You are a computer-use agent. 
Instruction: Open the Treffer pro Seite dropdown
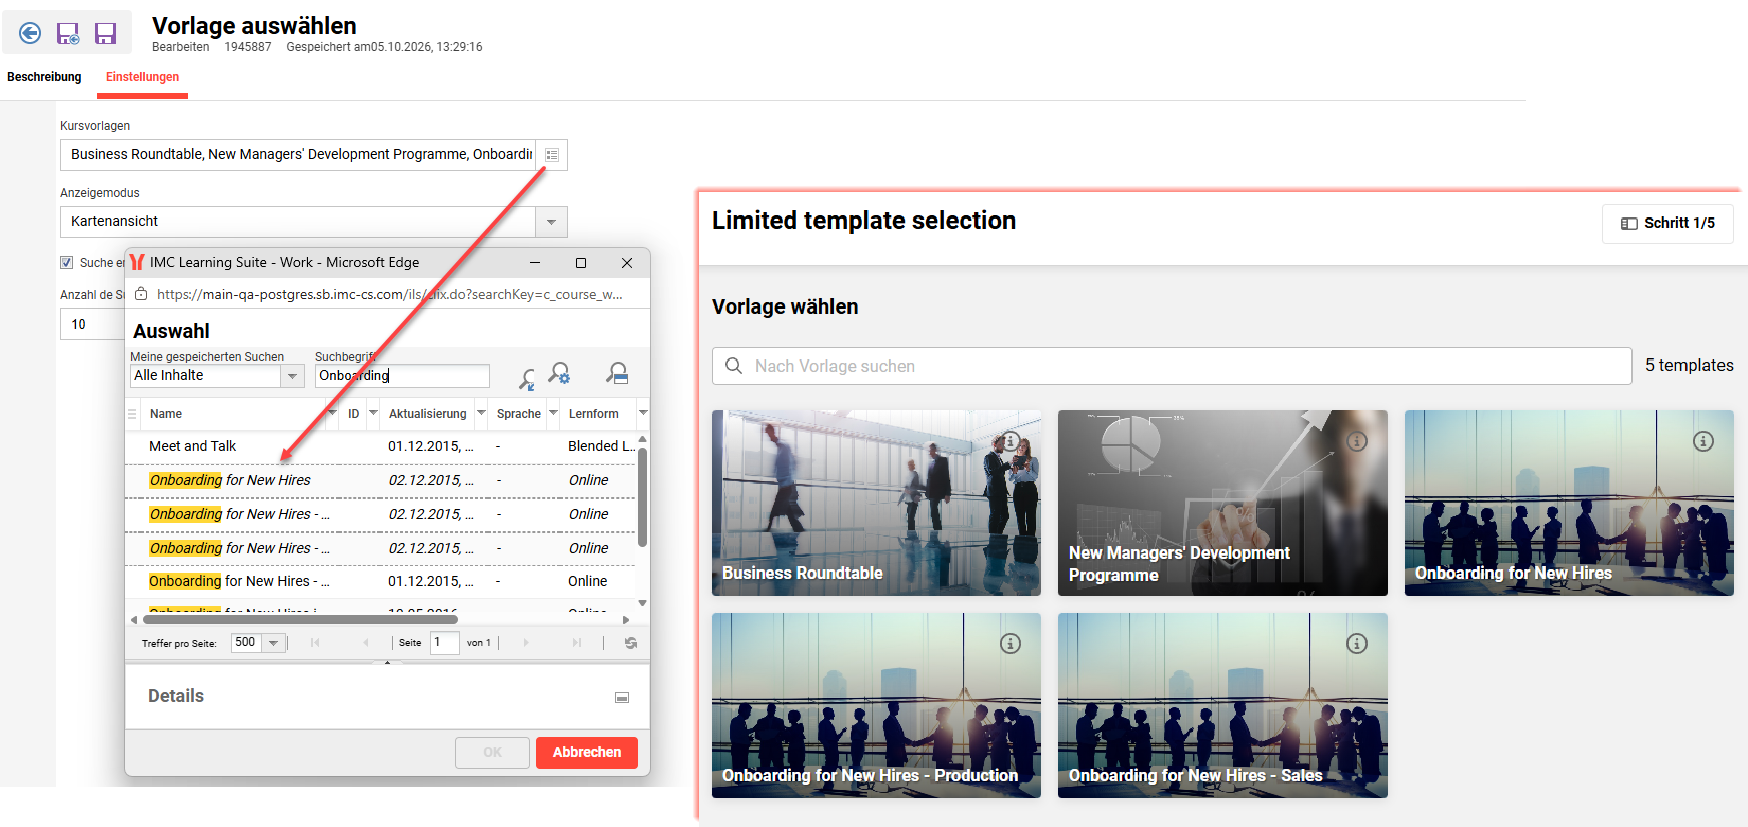point(273,643)
